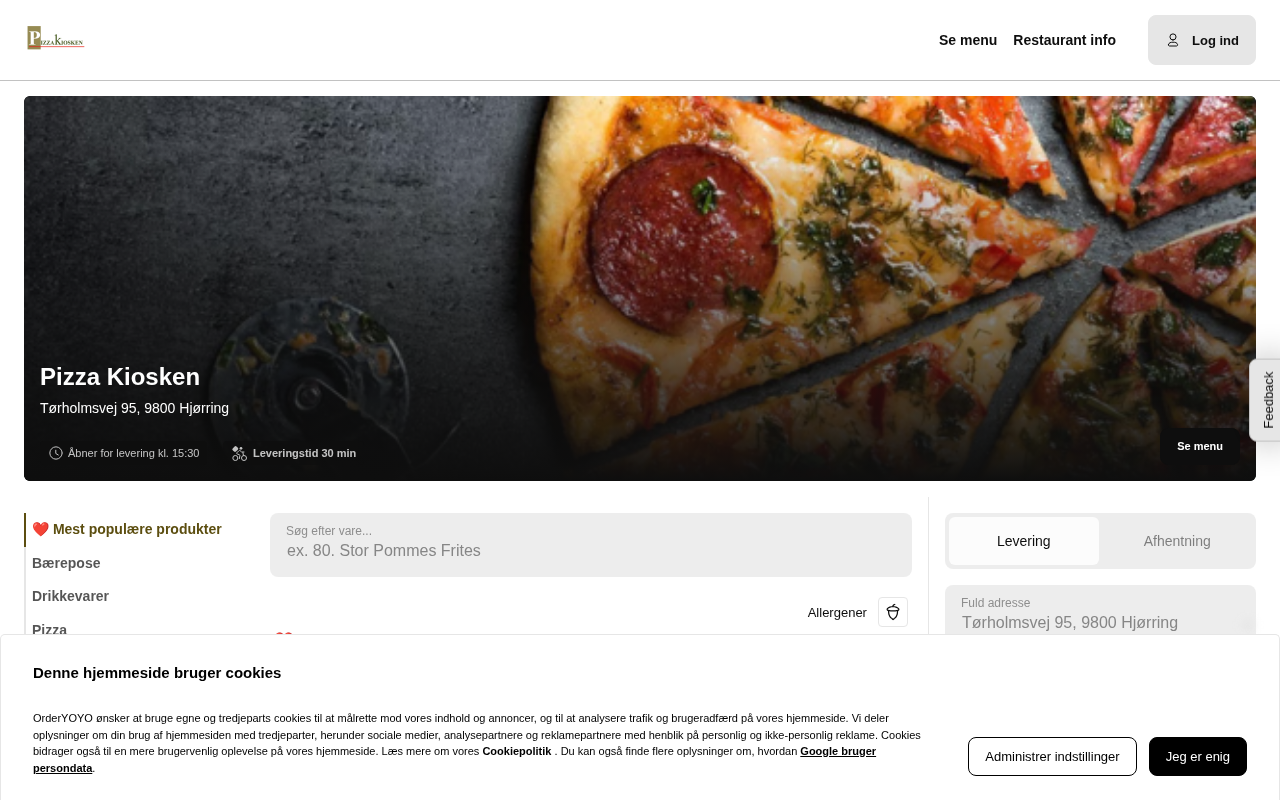Click the Se menu button on banner
This screenshot has height=800, width=1280.
pos(1200,446)
